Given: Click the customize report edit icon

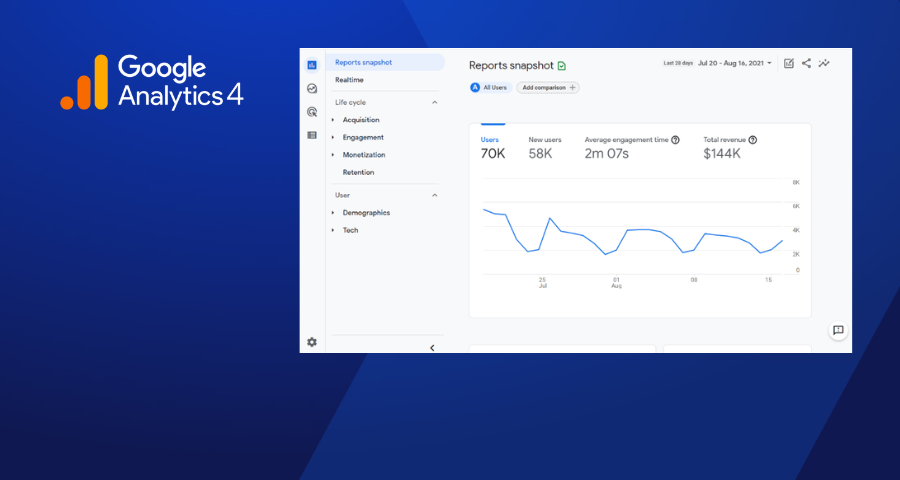Looking at the screenshot, I should (x=789, y=64).
